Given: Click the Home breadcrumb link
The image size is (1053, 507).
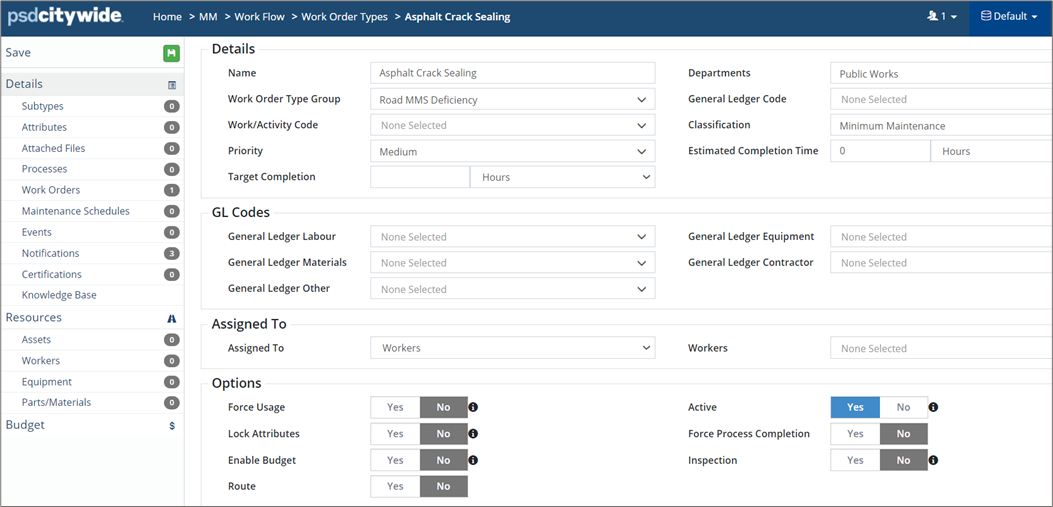Looking at the screenshot, I should point(167,17).
